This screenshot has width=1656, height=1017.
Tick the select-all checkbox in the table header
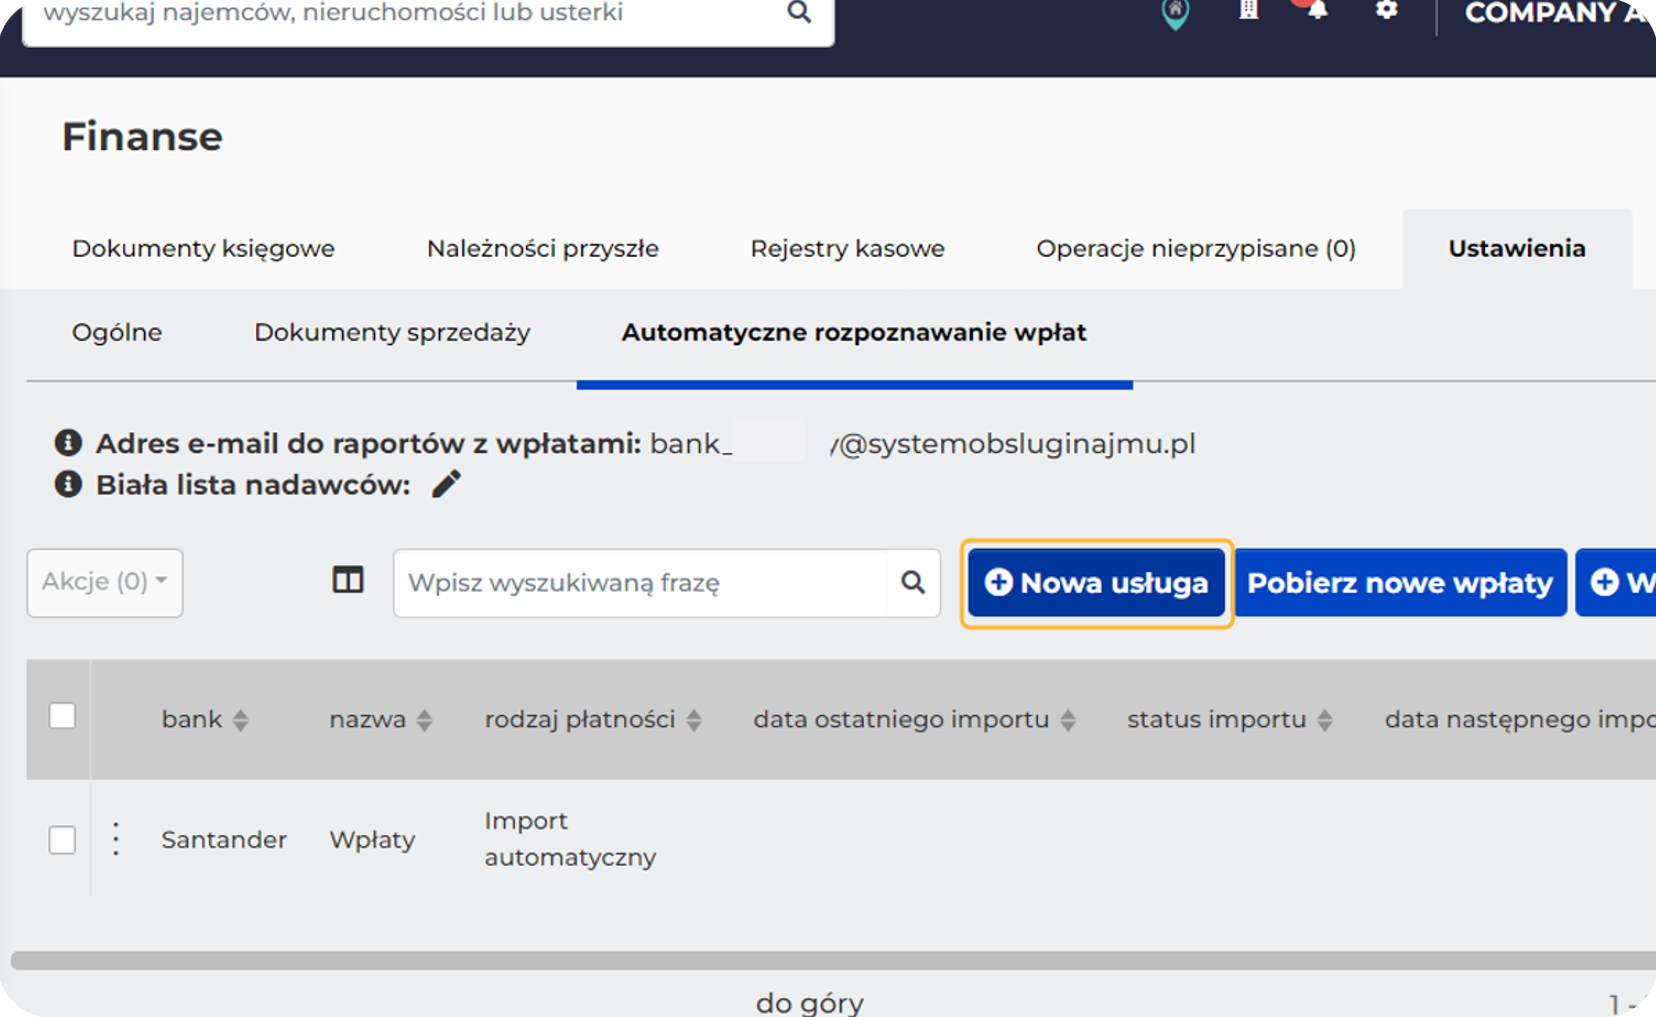tap(62, 716)
